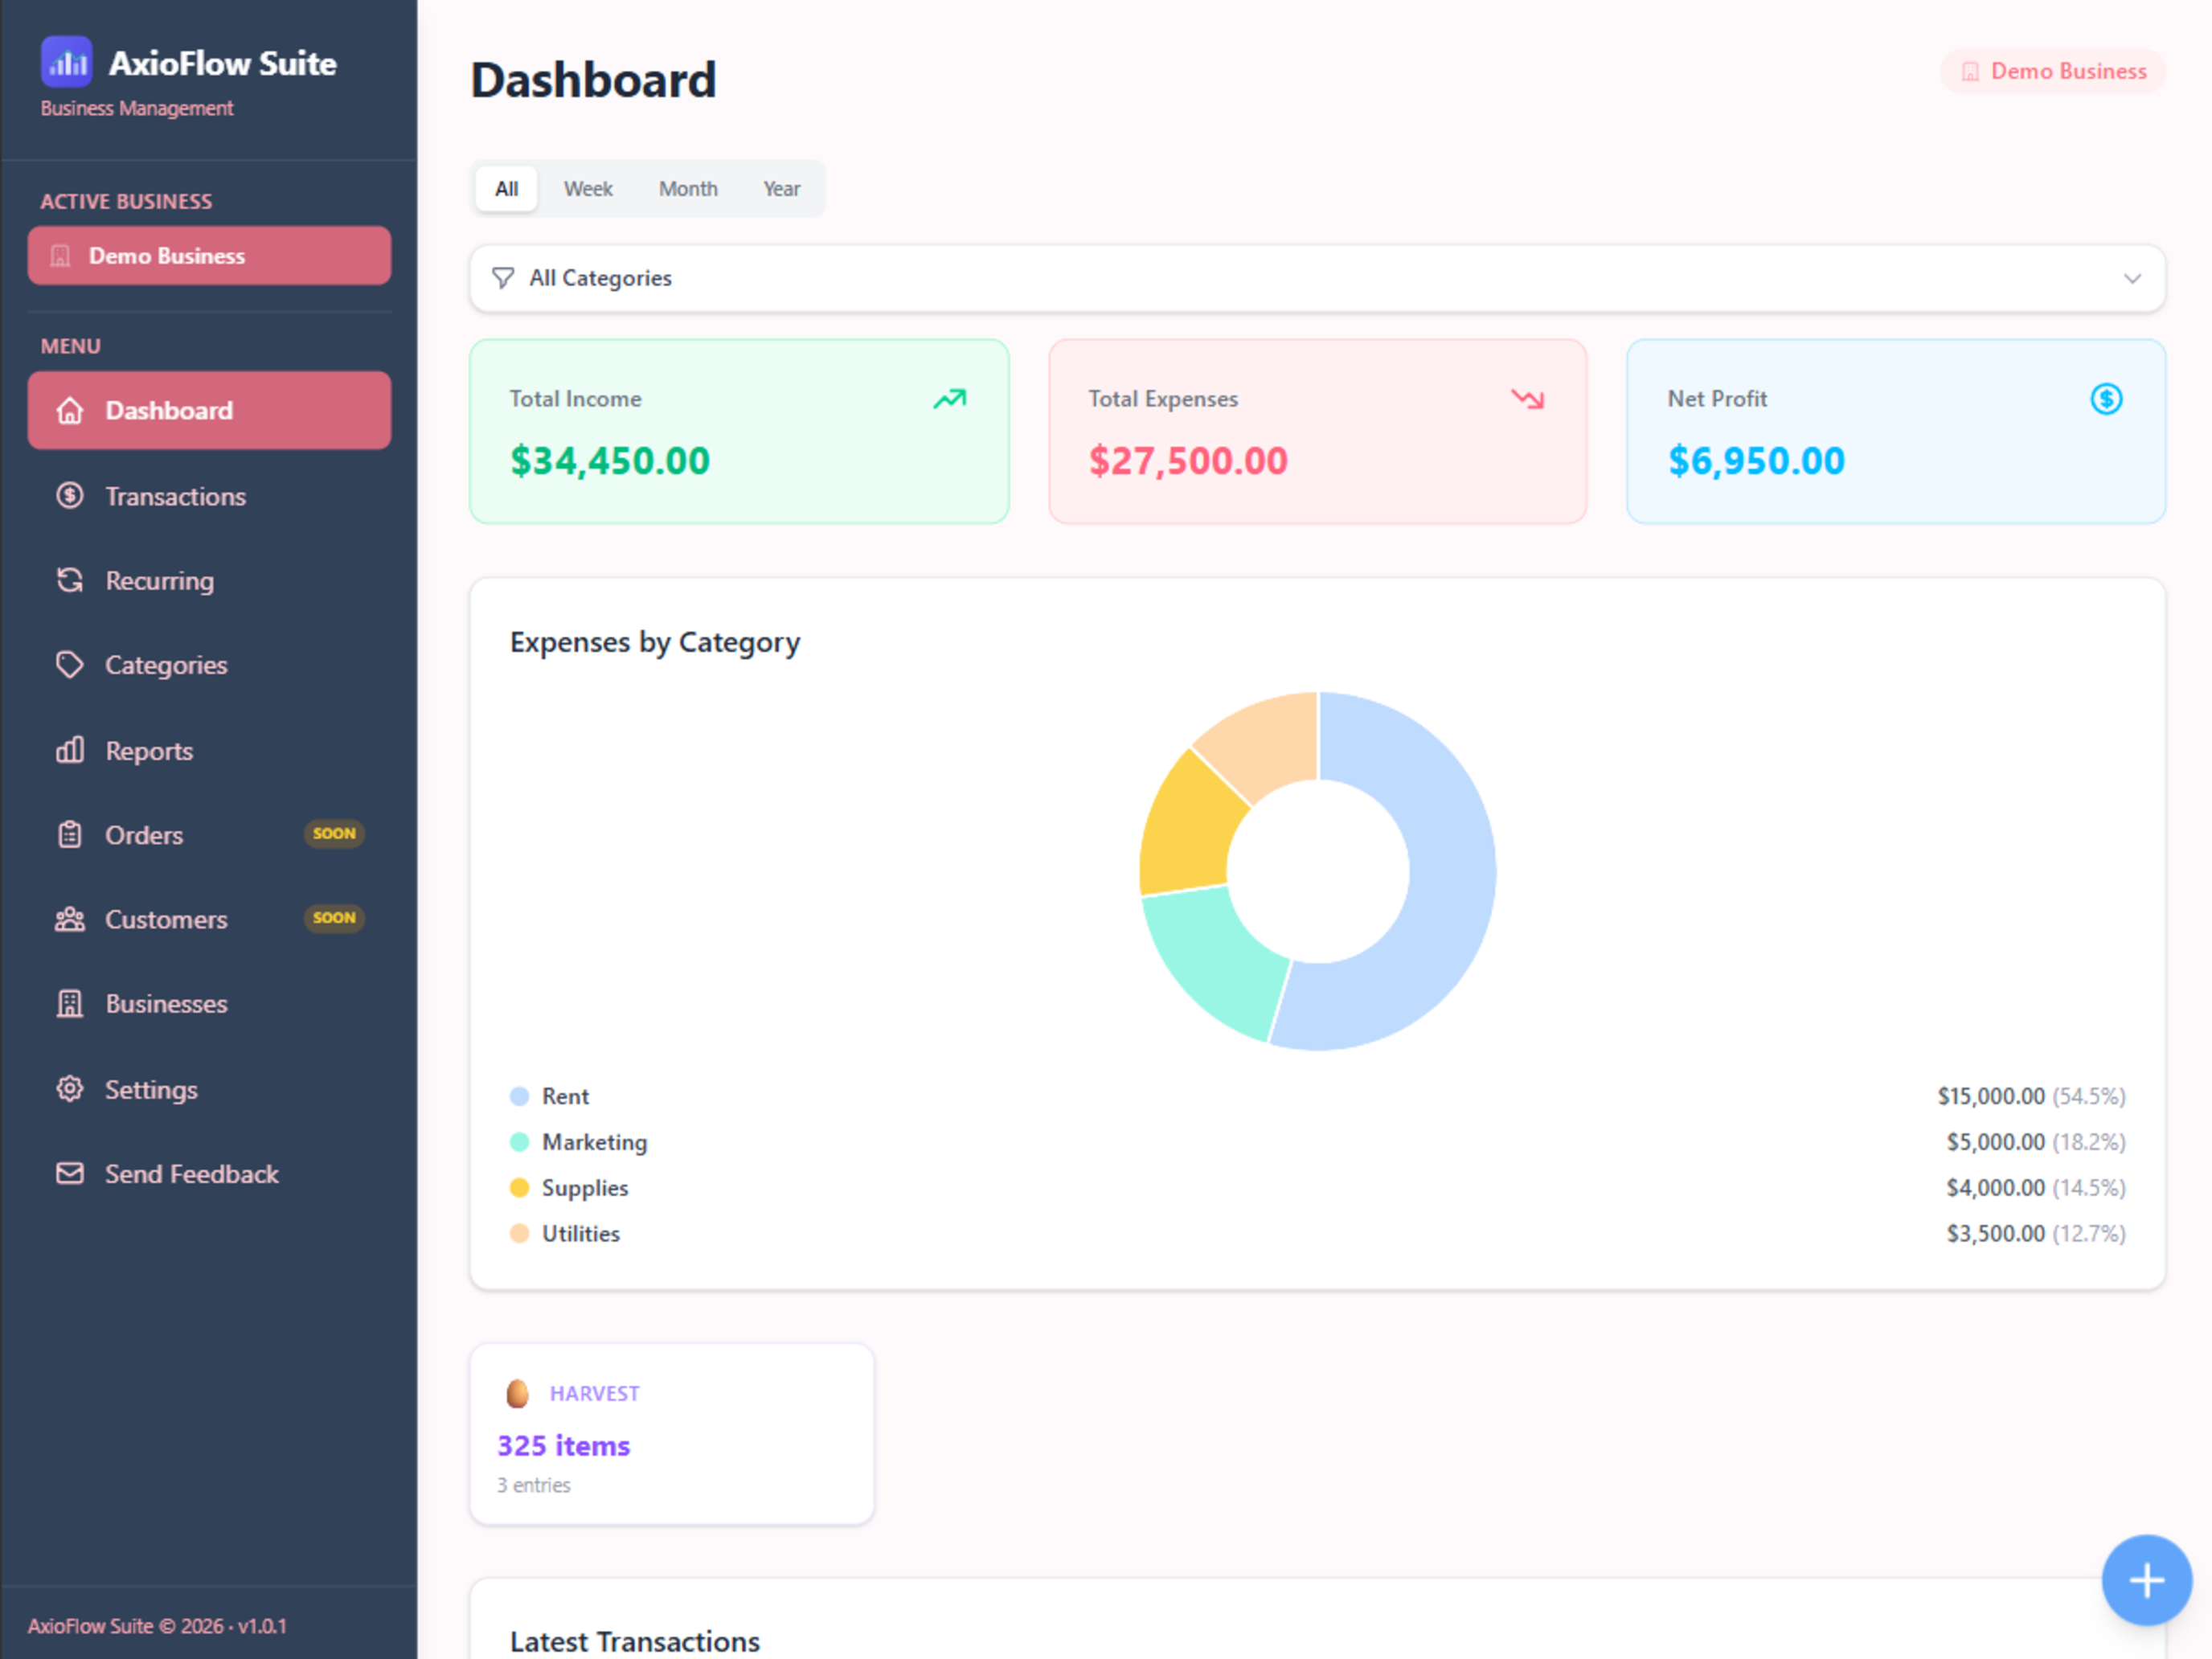This screenshot has width=2212, height=1659.
Task: Click the Send Feedback link
Action: pyautogui.click(x=209, y=1173)
